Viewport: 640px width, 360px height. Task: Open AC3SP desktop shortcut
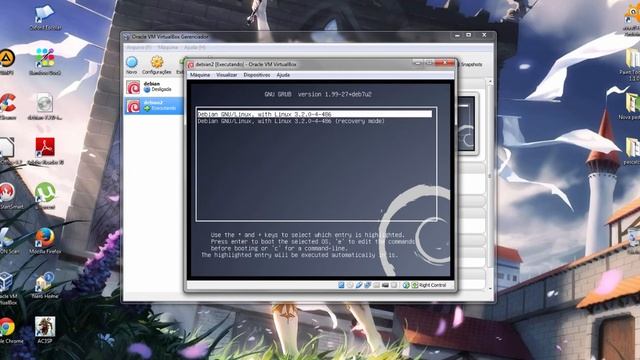coord(45,330)
